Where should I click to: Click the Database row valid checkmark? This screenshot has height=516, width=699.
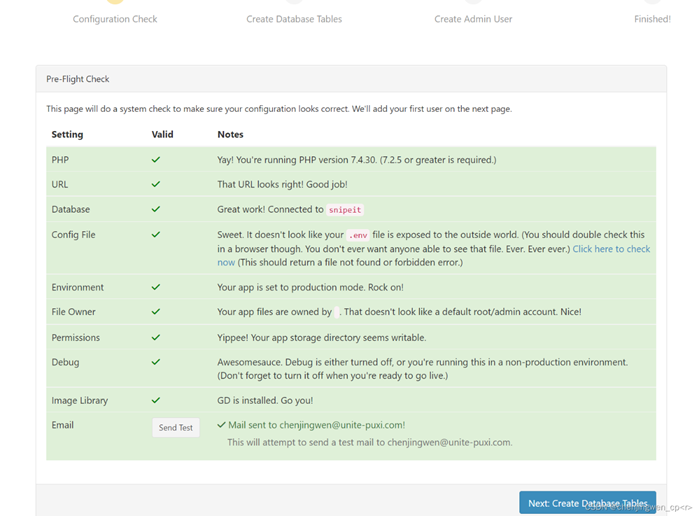click(x=156, y=210)
